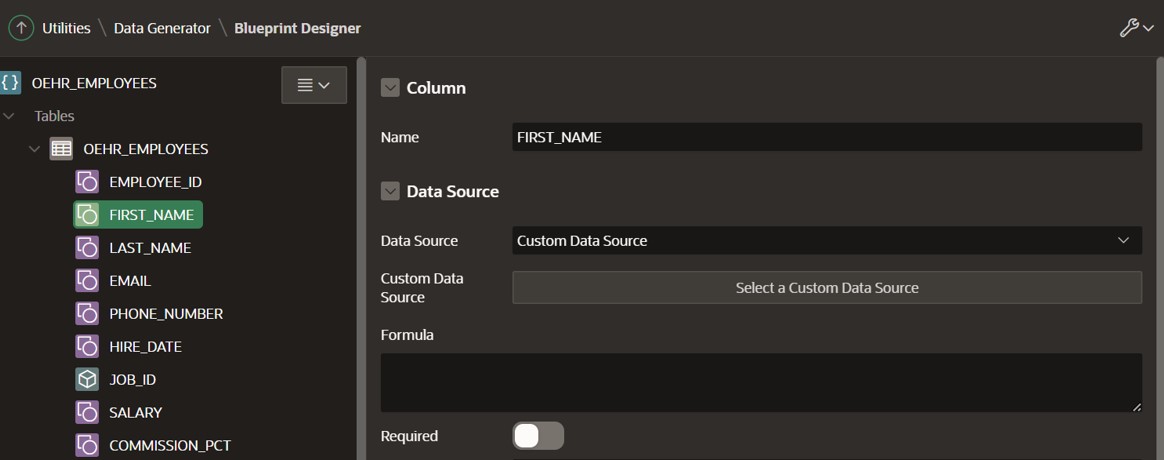
Task: Click the FIRST_NAME column icon
Action: [87, 214]
